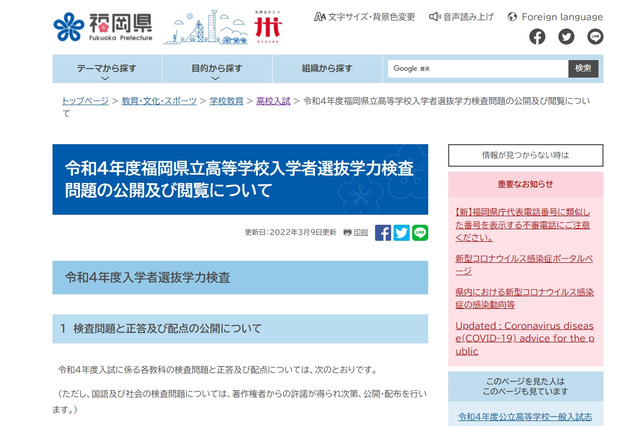Click the 検索 search button
Image resolution: width=640 pixels, height=426 pixels.
[583, 69]
